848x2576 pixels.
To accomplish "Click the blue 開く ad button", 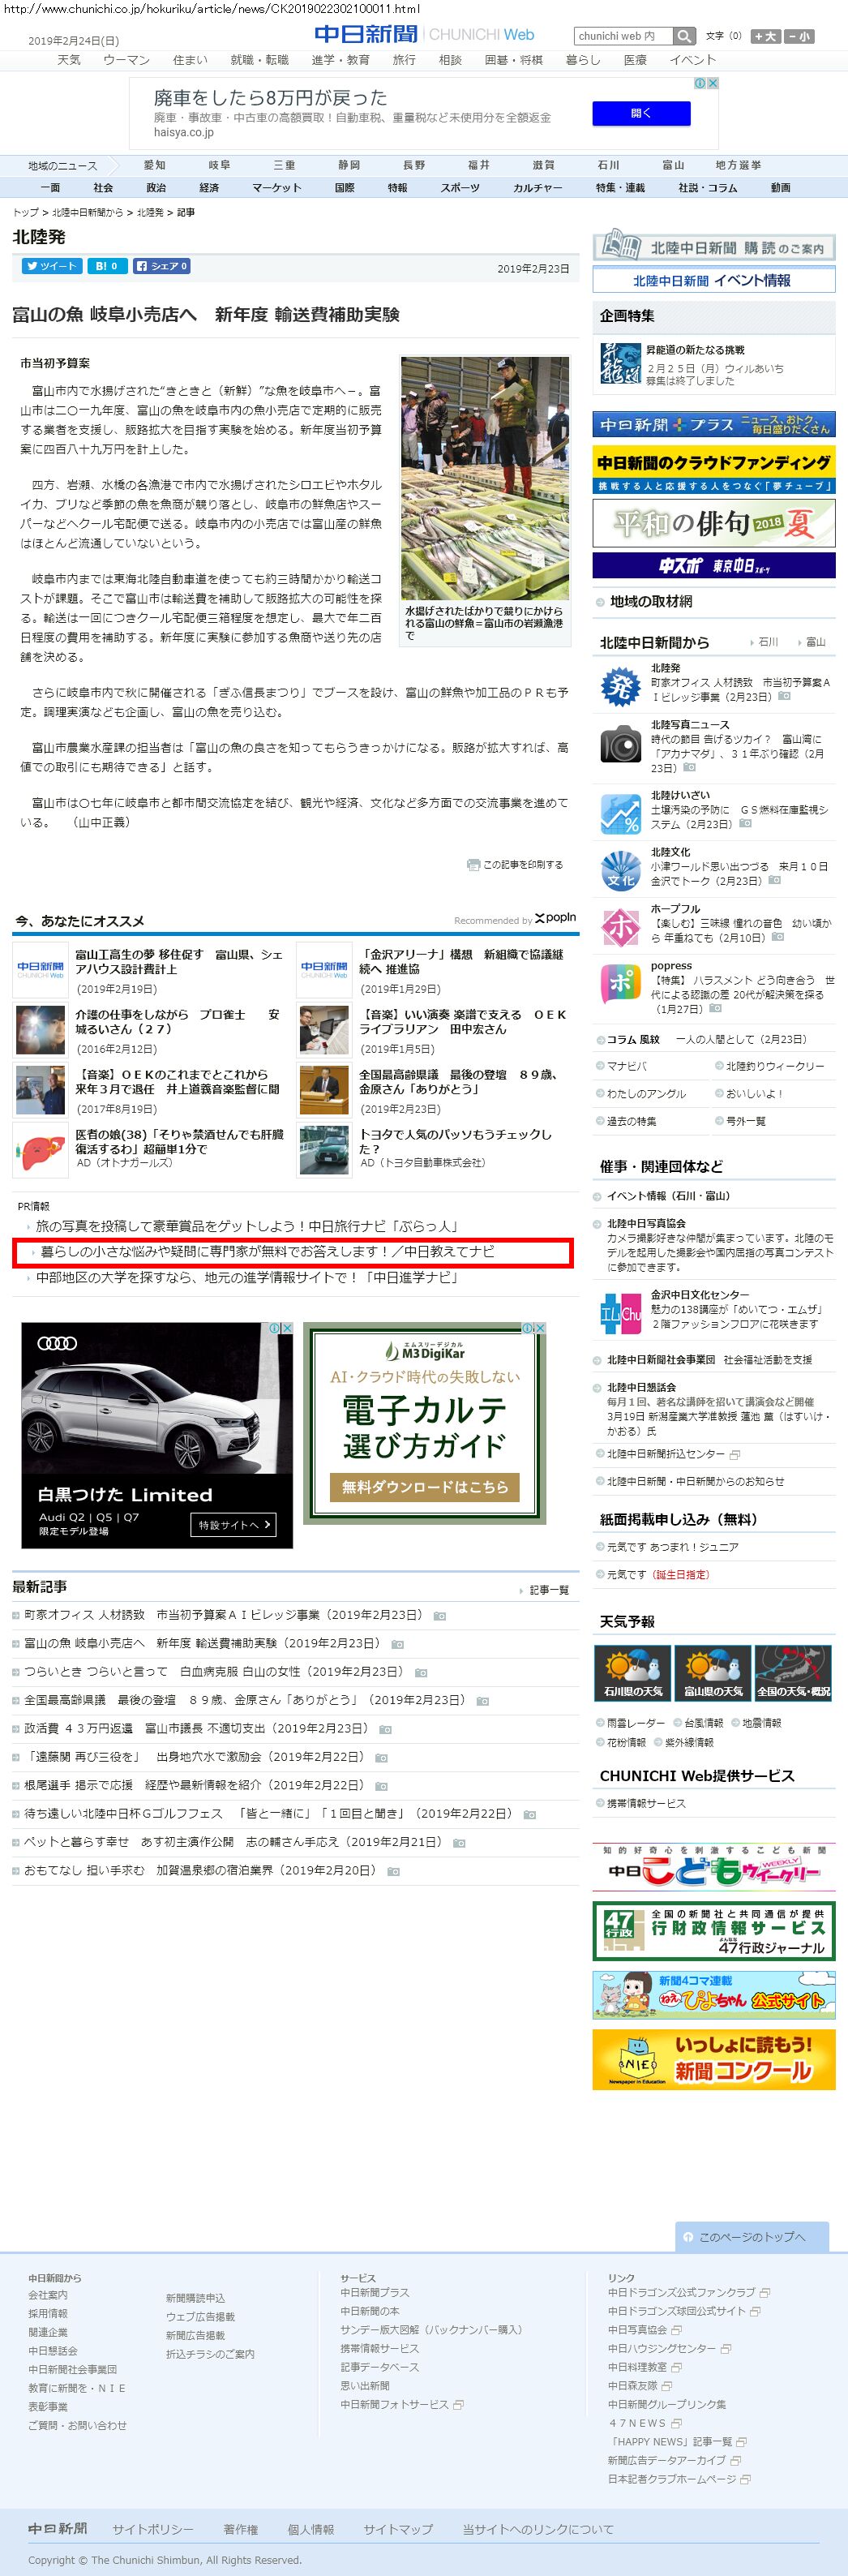I will 641,113.
